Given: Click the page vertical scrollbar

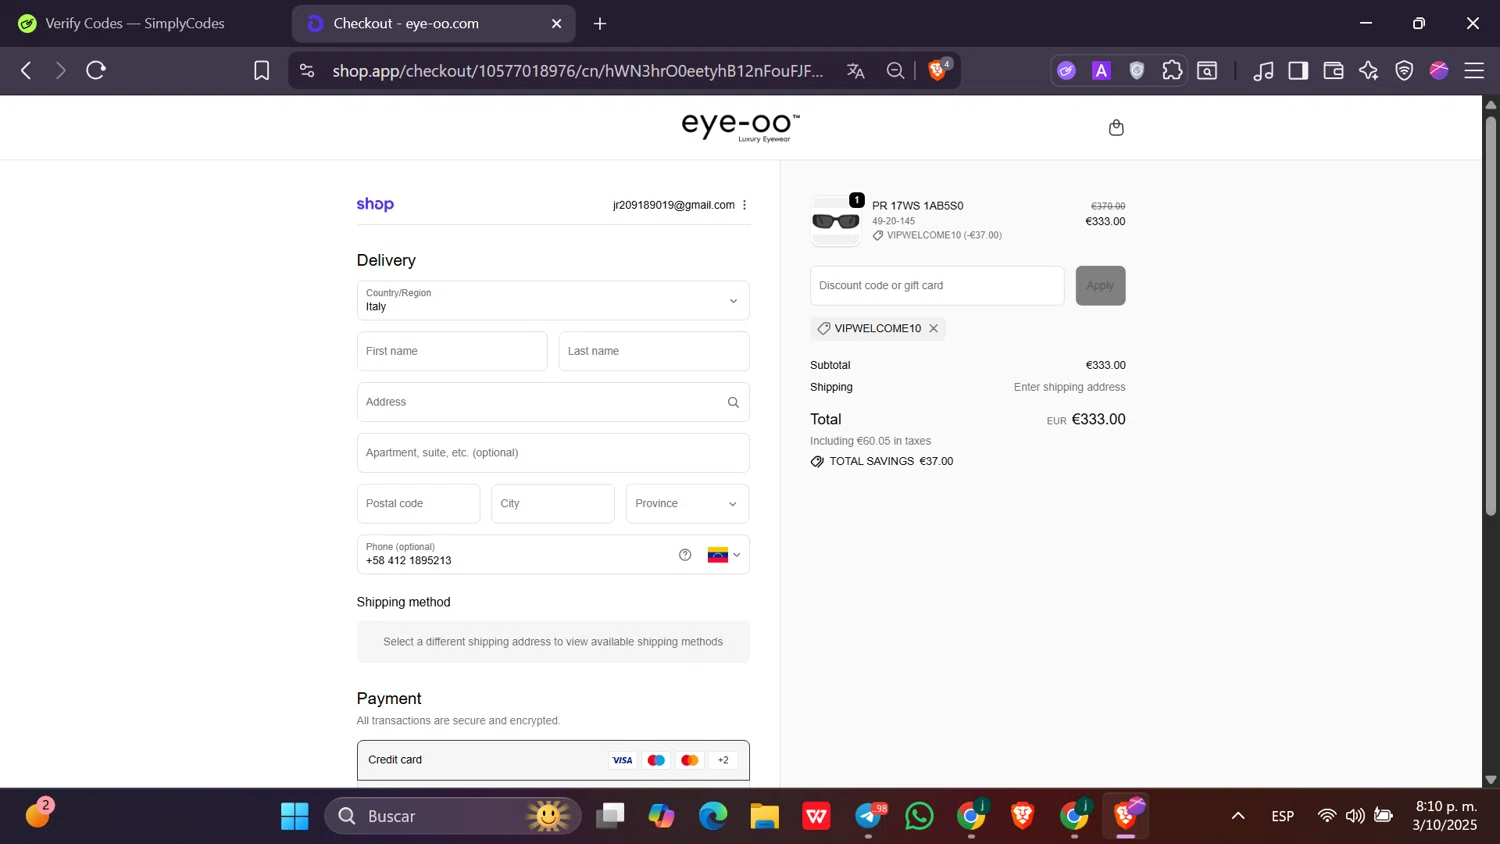Looking at the screenshot, I should (1490, 315).
